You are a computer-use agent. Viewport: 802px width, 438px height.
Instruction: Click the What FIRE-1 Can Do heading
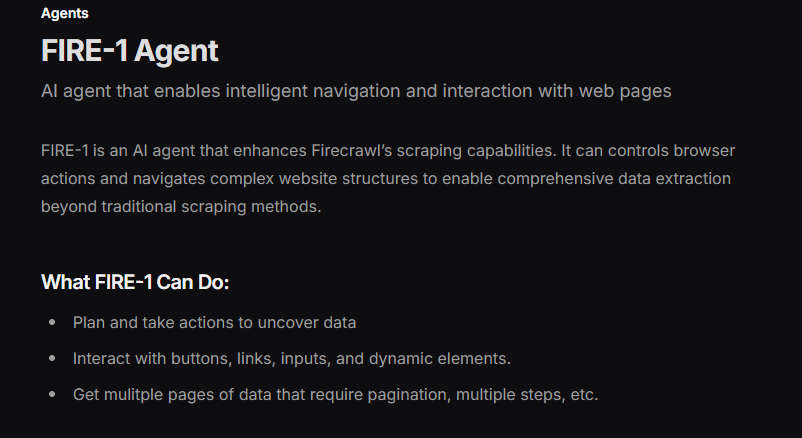point(135,282)
